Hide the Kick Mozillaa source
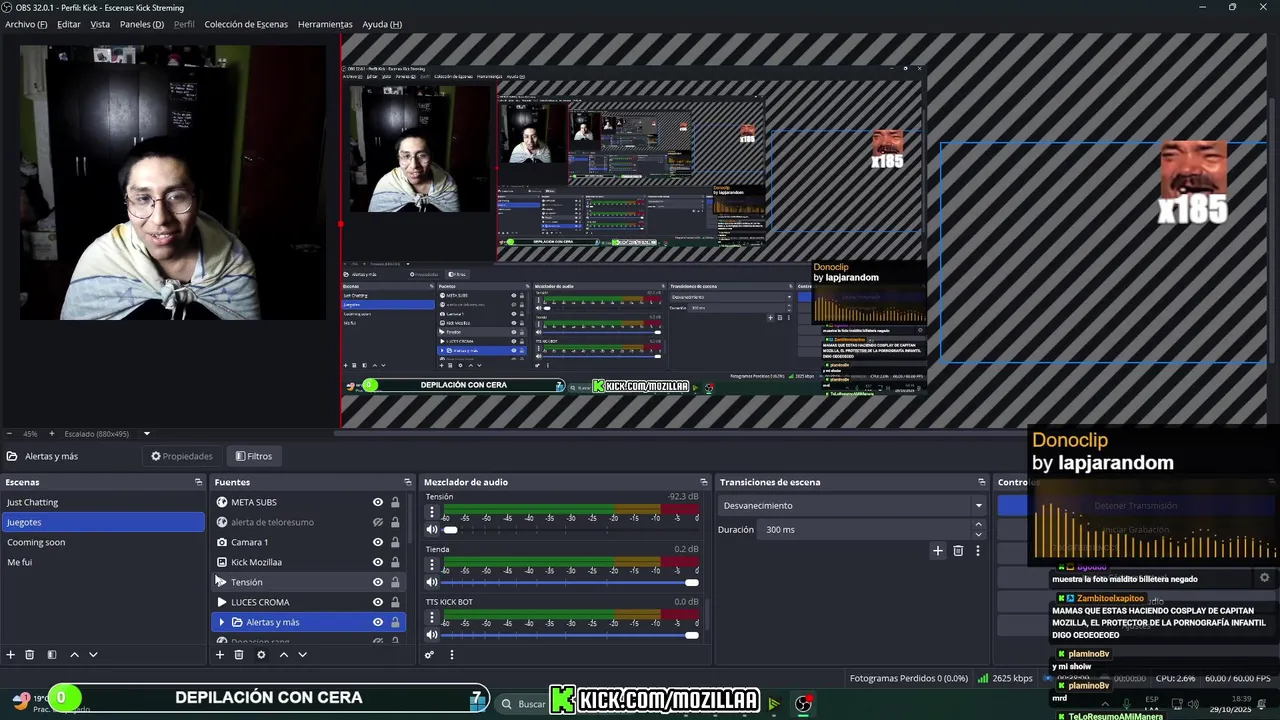1280x720 pixels. coord(378,562)
